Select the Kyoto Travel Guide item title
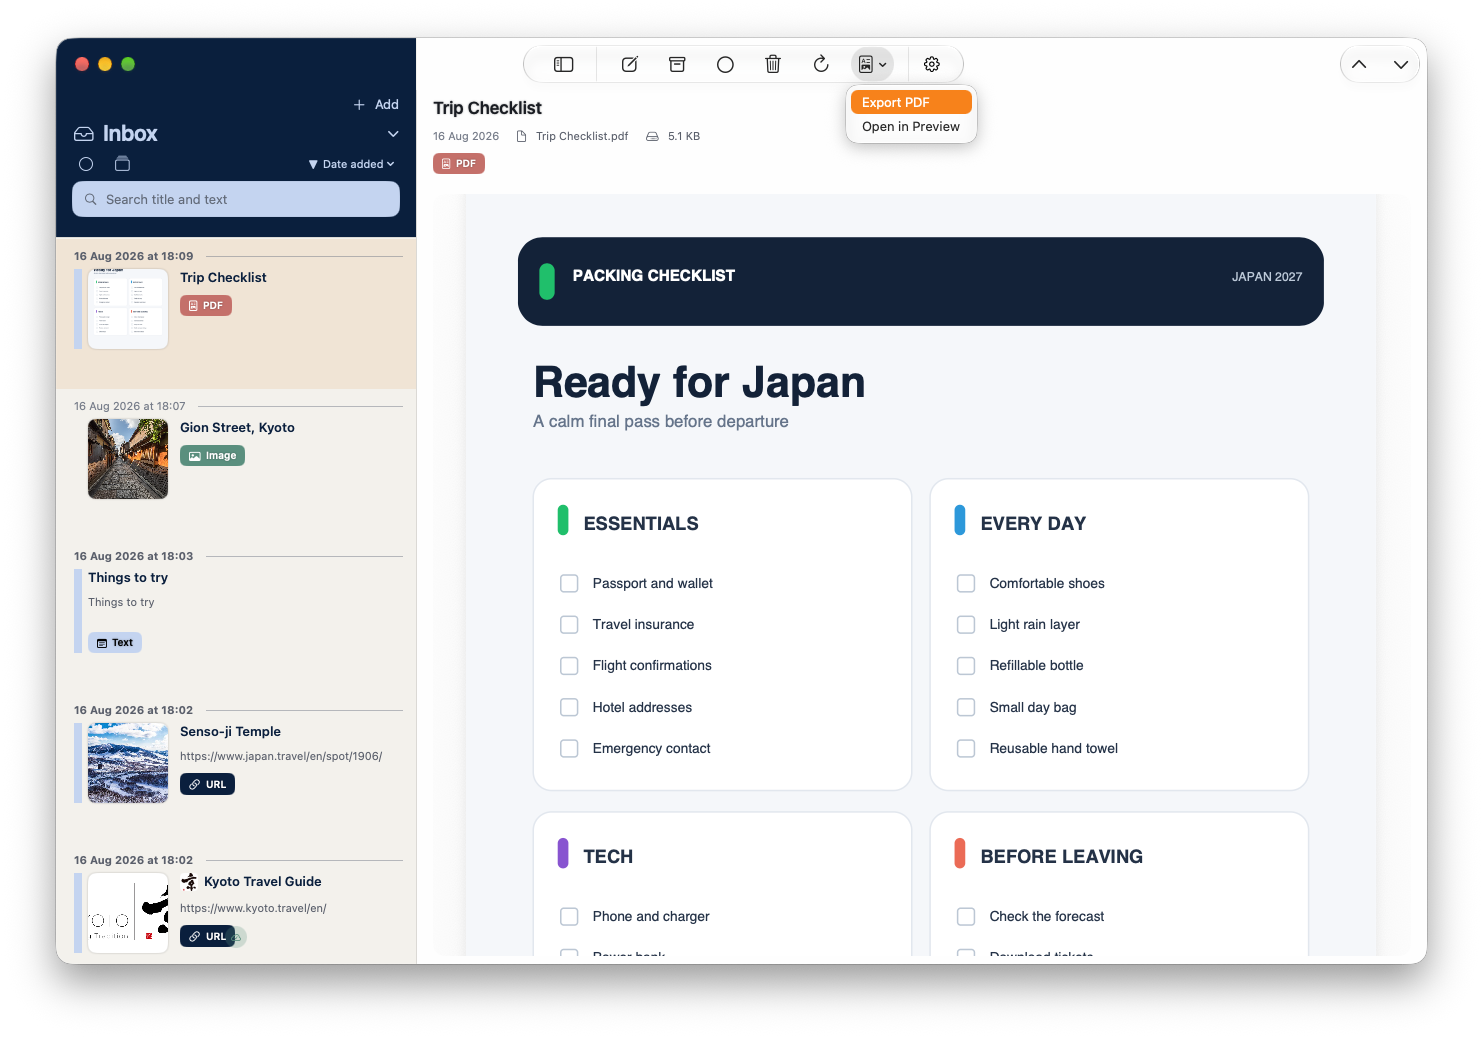Screen dimensions: 1483x1038 pyautogui.click(x=263, y=882)
